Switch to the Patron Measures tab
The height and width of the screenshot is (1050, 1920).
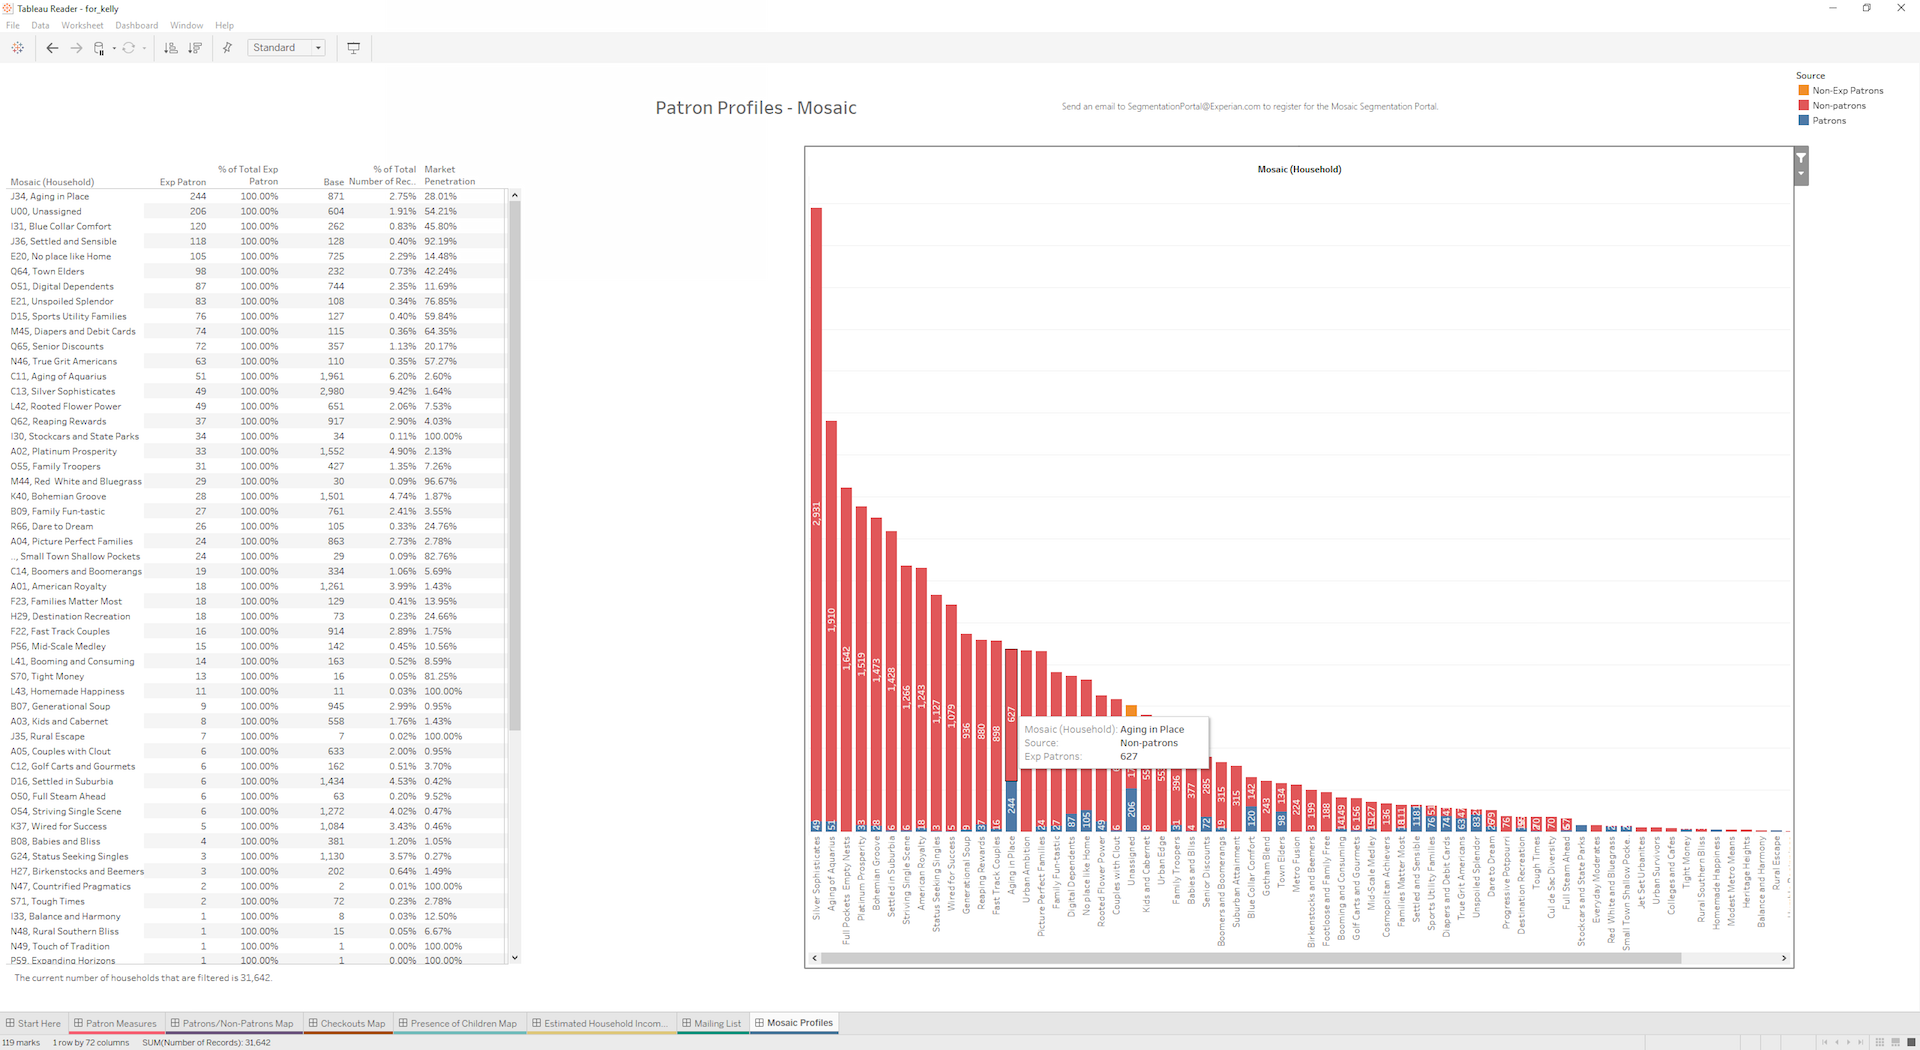tap(115, 1023)
